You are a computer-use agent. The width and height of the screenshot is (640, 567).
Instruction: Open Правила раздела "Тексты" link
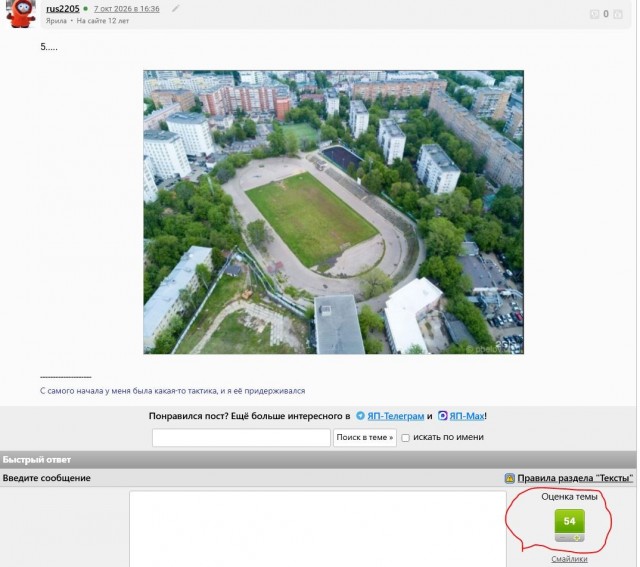(575, 478)
